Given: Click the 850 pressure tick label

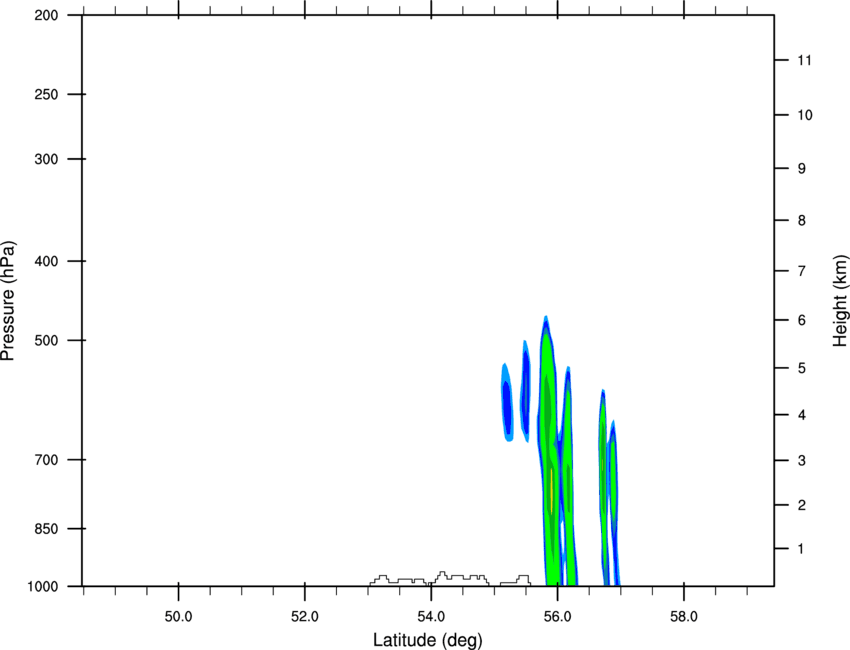Looking at the screenshot, I should click(46, 529).
